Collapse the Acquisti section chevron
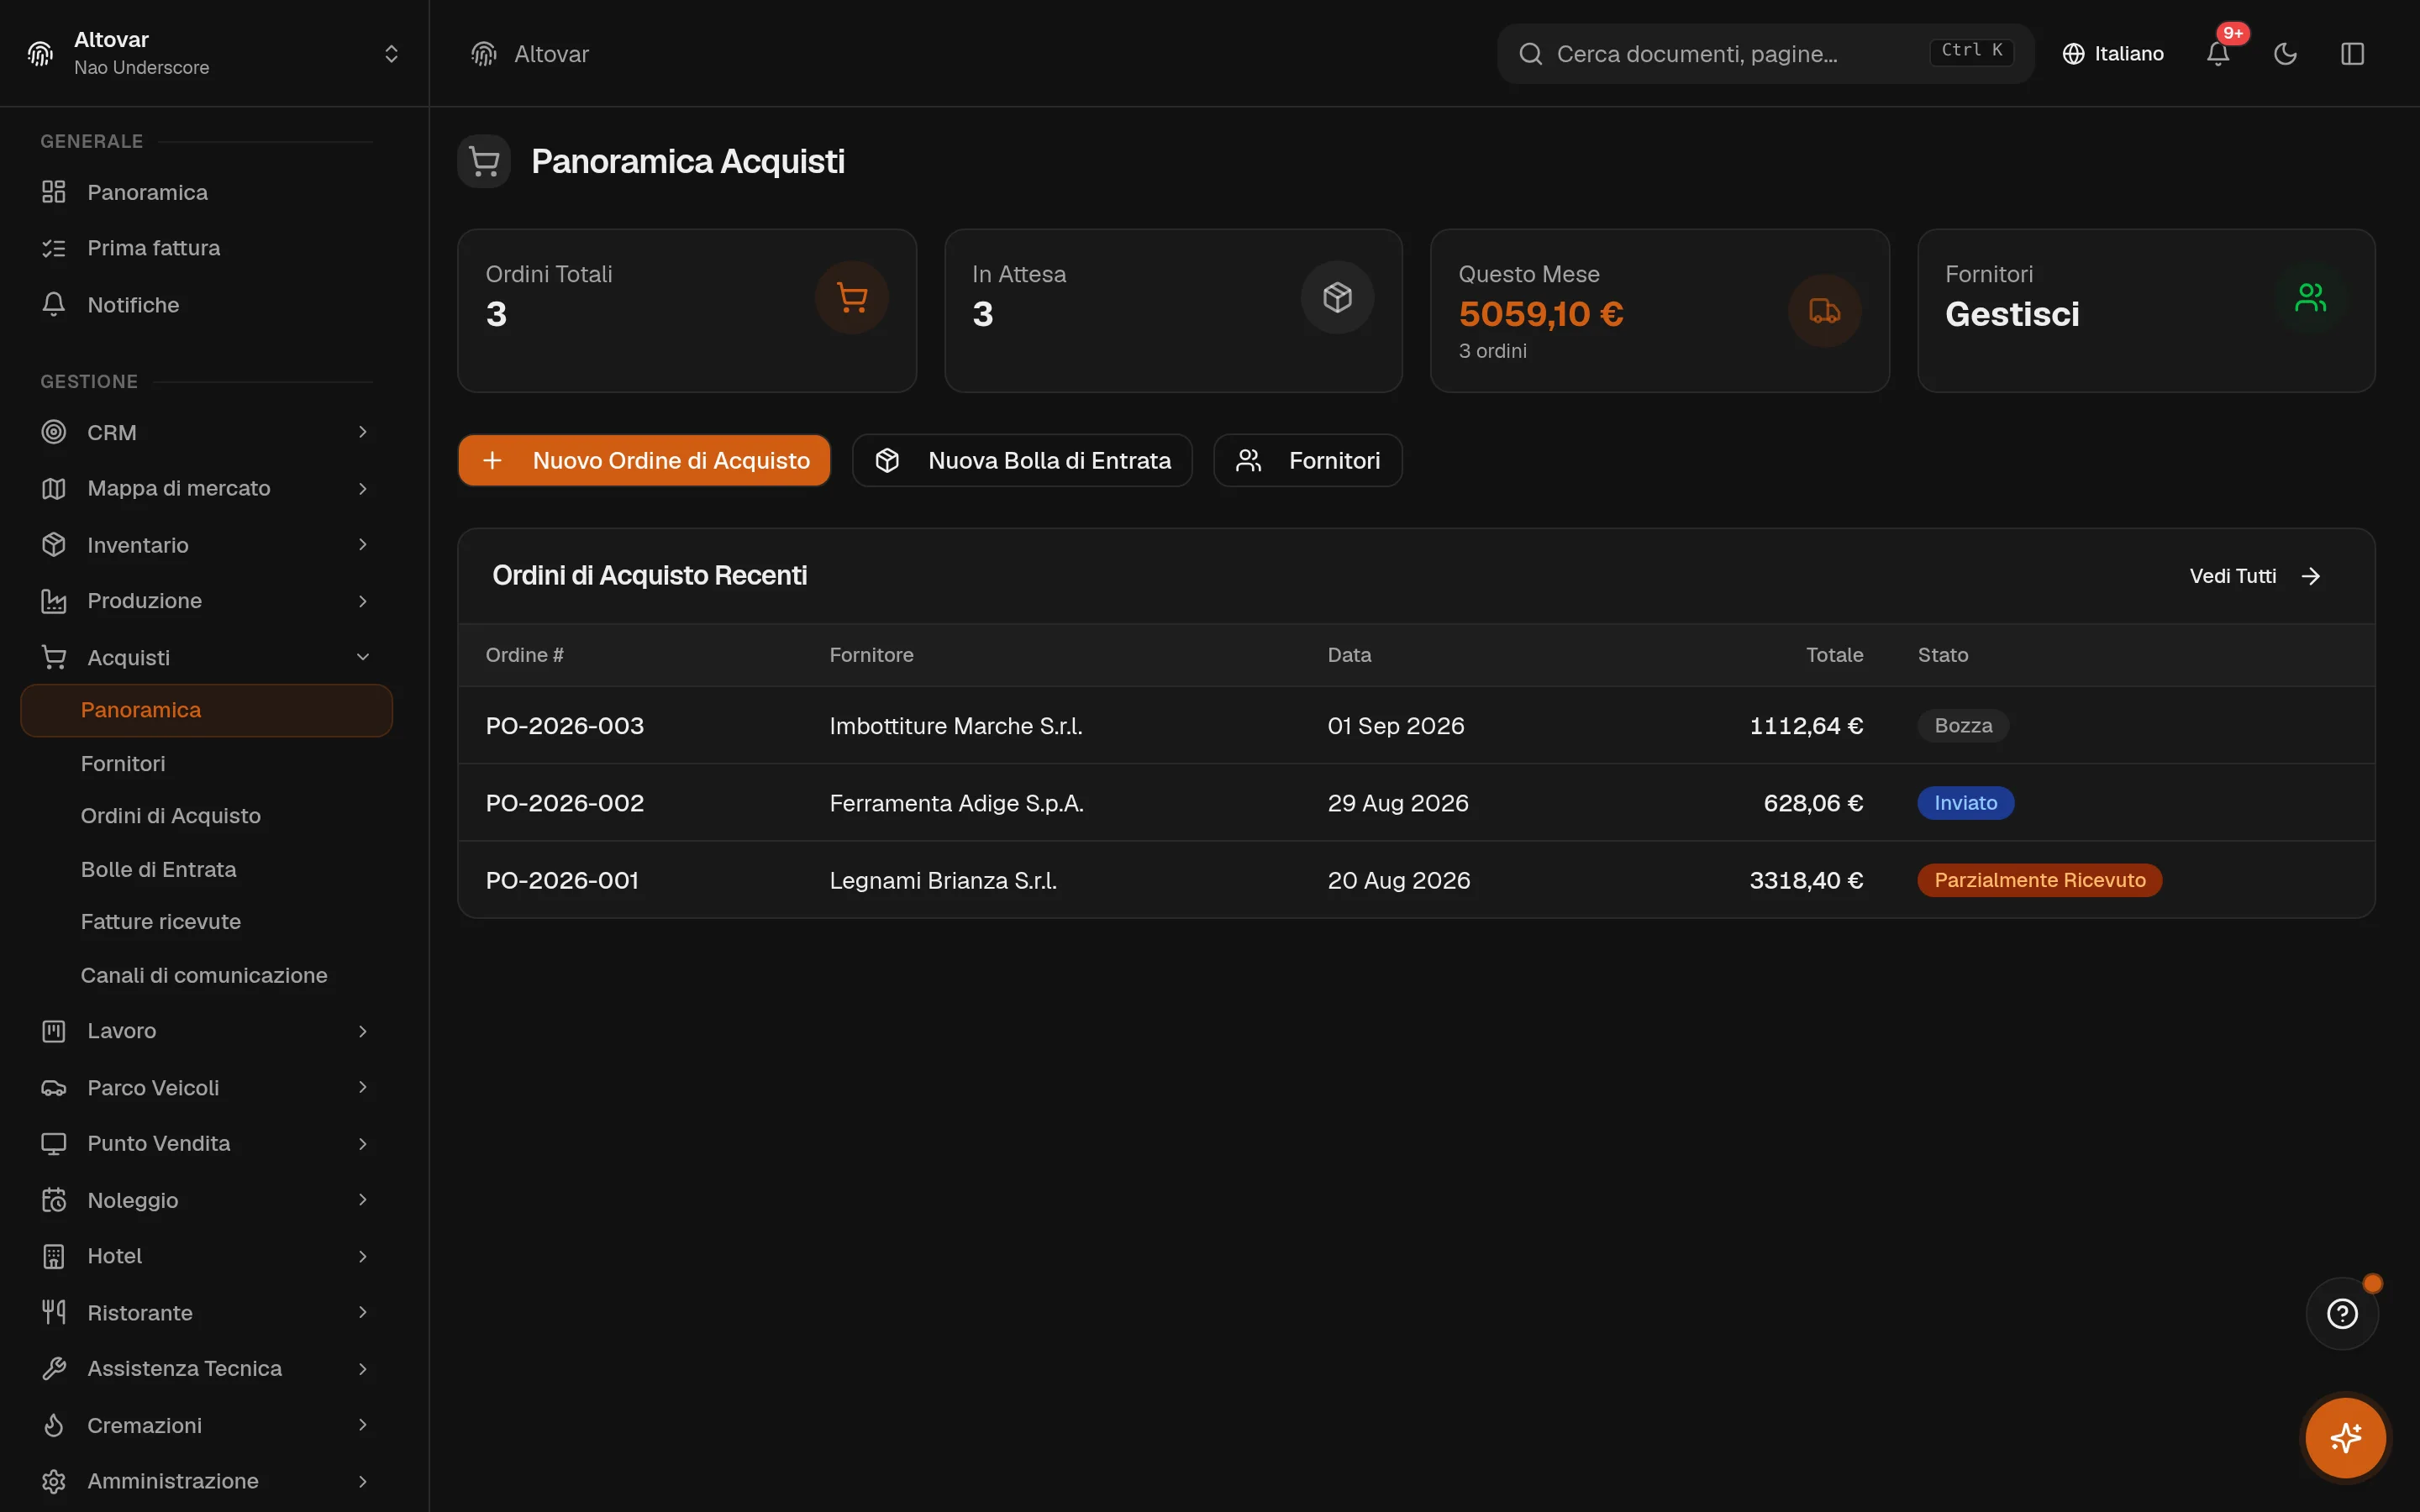Screen dimensions: 2420x1512 point(363,657)
